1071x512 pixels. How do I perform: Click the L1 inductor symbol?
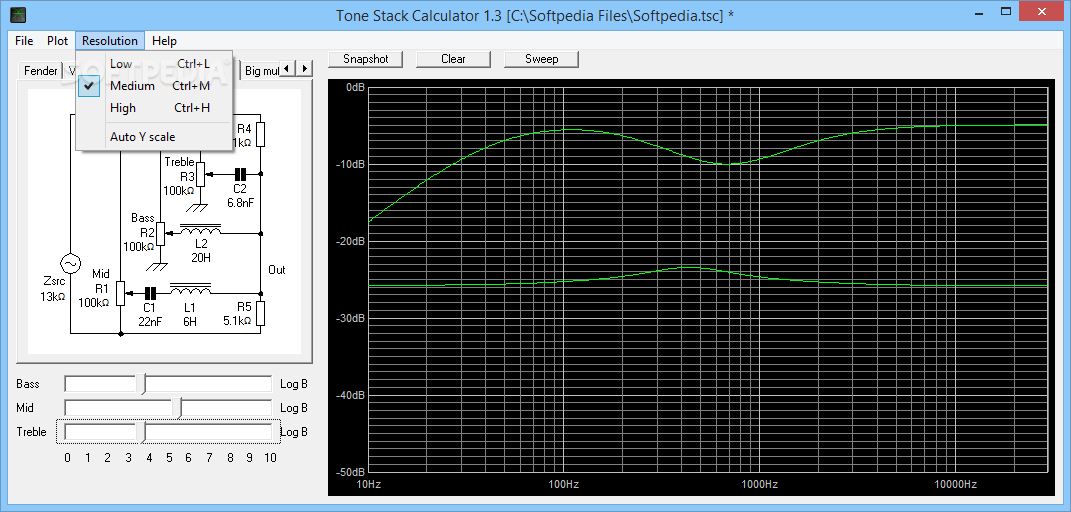pyautogui.click(x=189, y=287)
